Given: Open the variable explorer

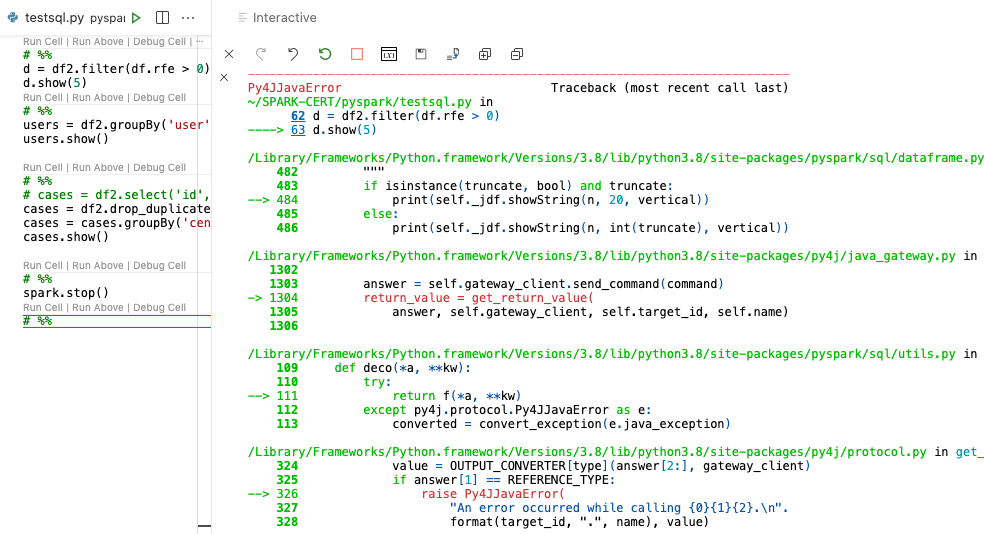Looking at the screenshot, I should coord(389,54).
